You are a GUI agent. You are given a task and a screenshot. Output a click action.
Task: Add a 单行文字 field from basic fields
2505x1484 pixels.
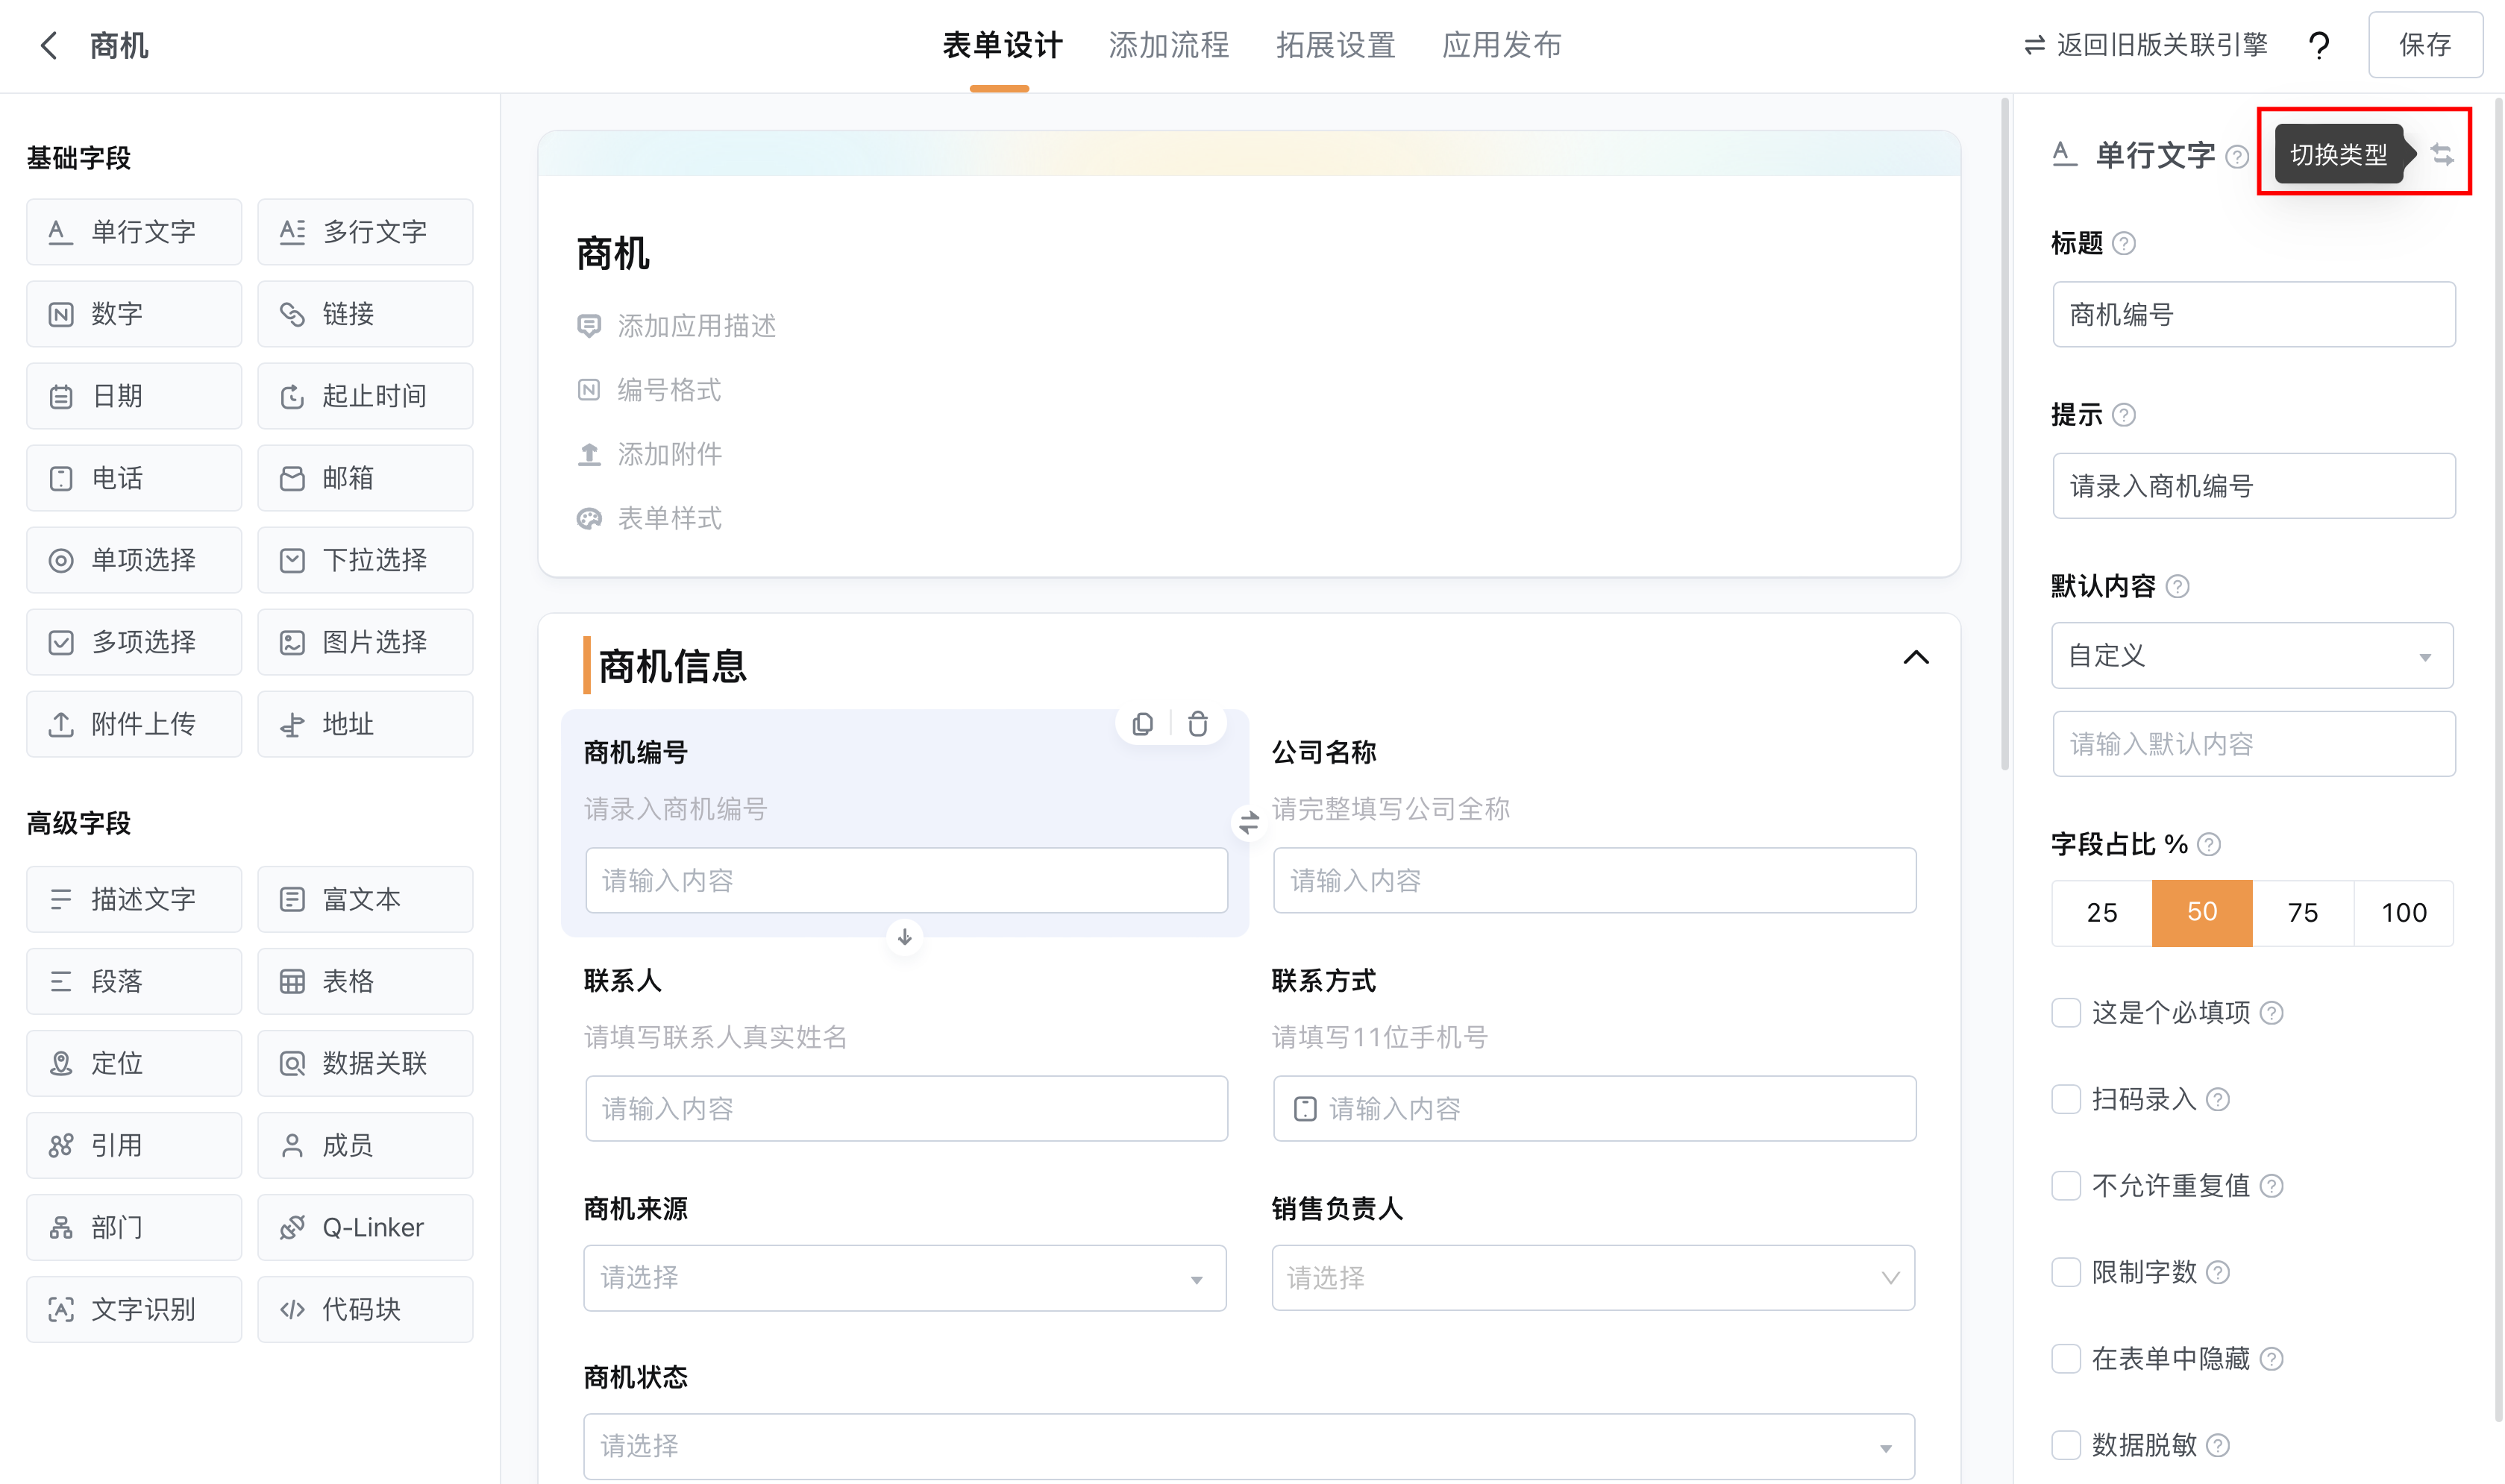click(134, 232)
